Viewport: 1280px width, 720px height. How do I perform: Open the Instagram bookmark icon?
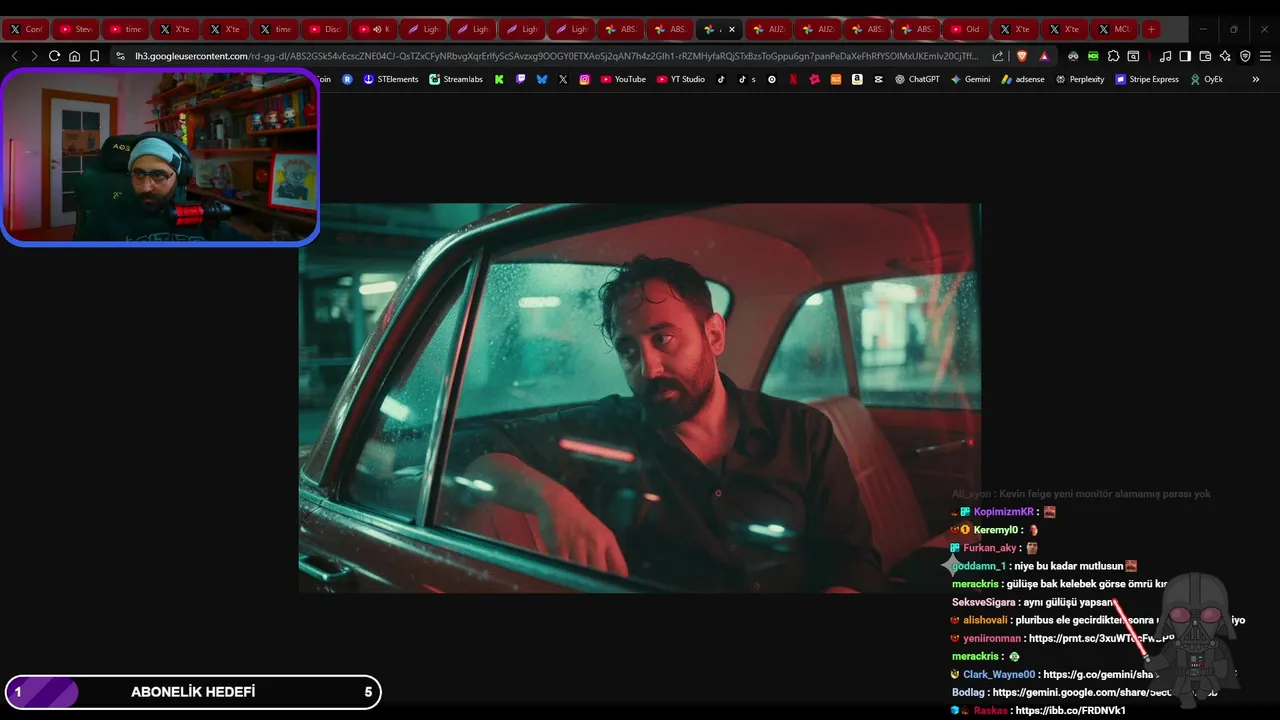[584, 79]
